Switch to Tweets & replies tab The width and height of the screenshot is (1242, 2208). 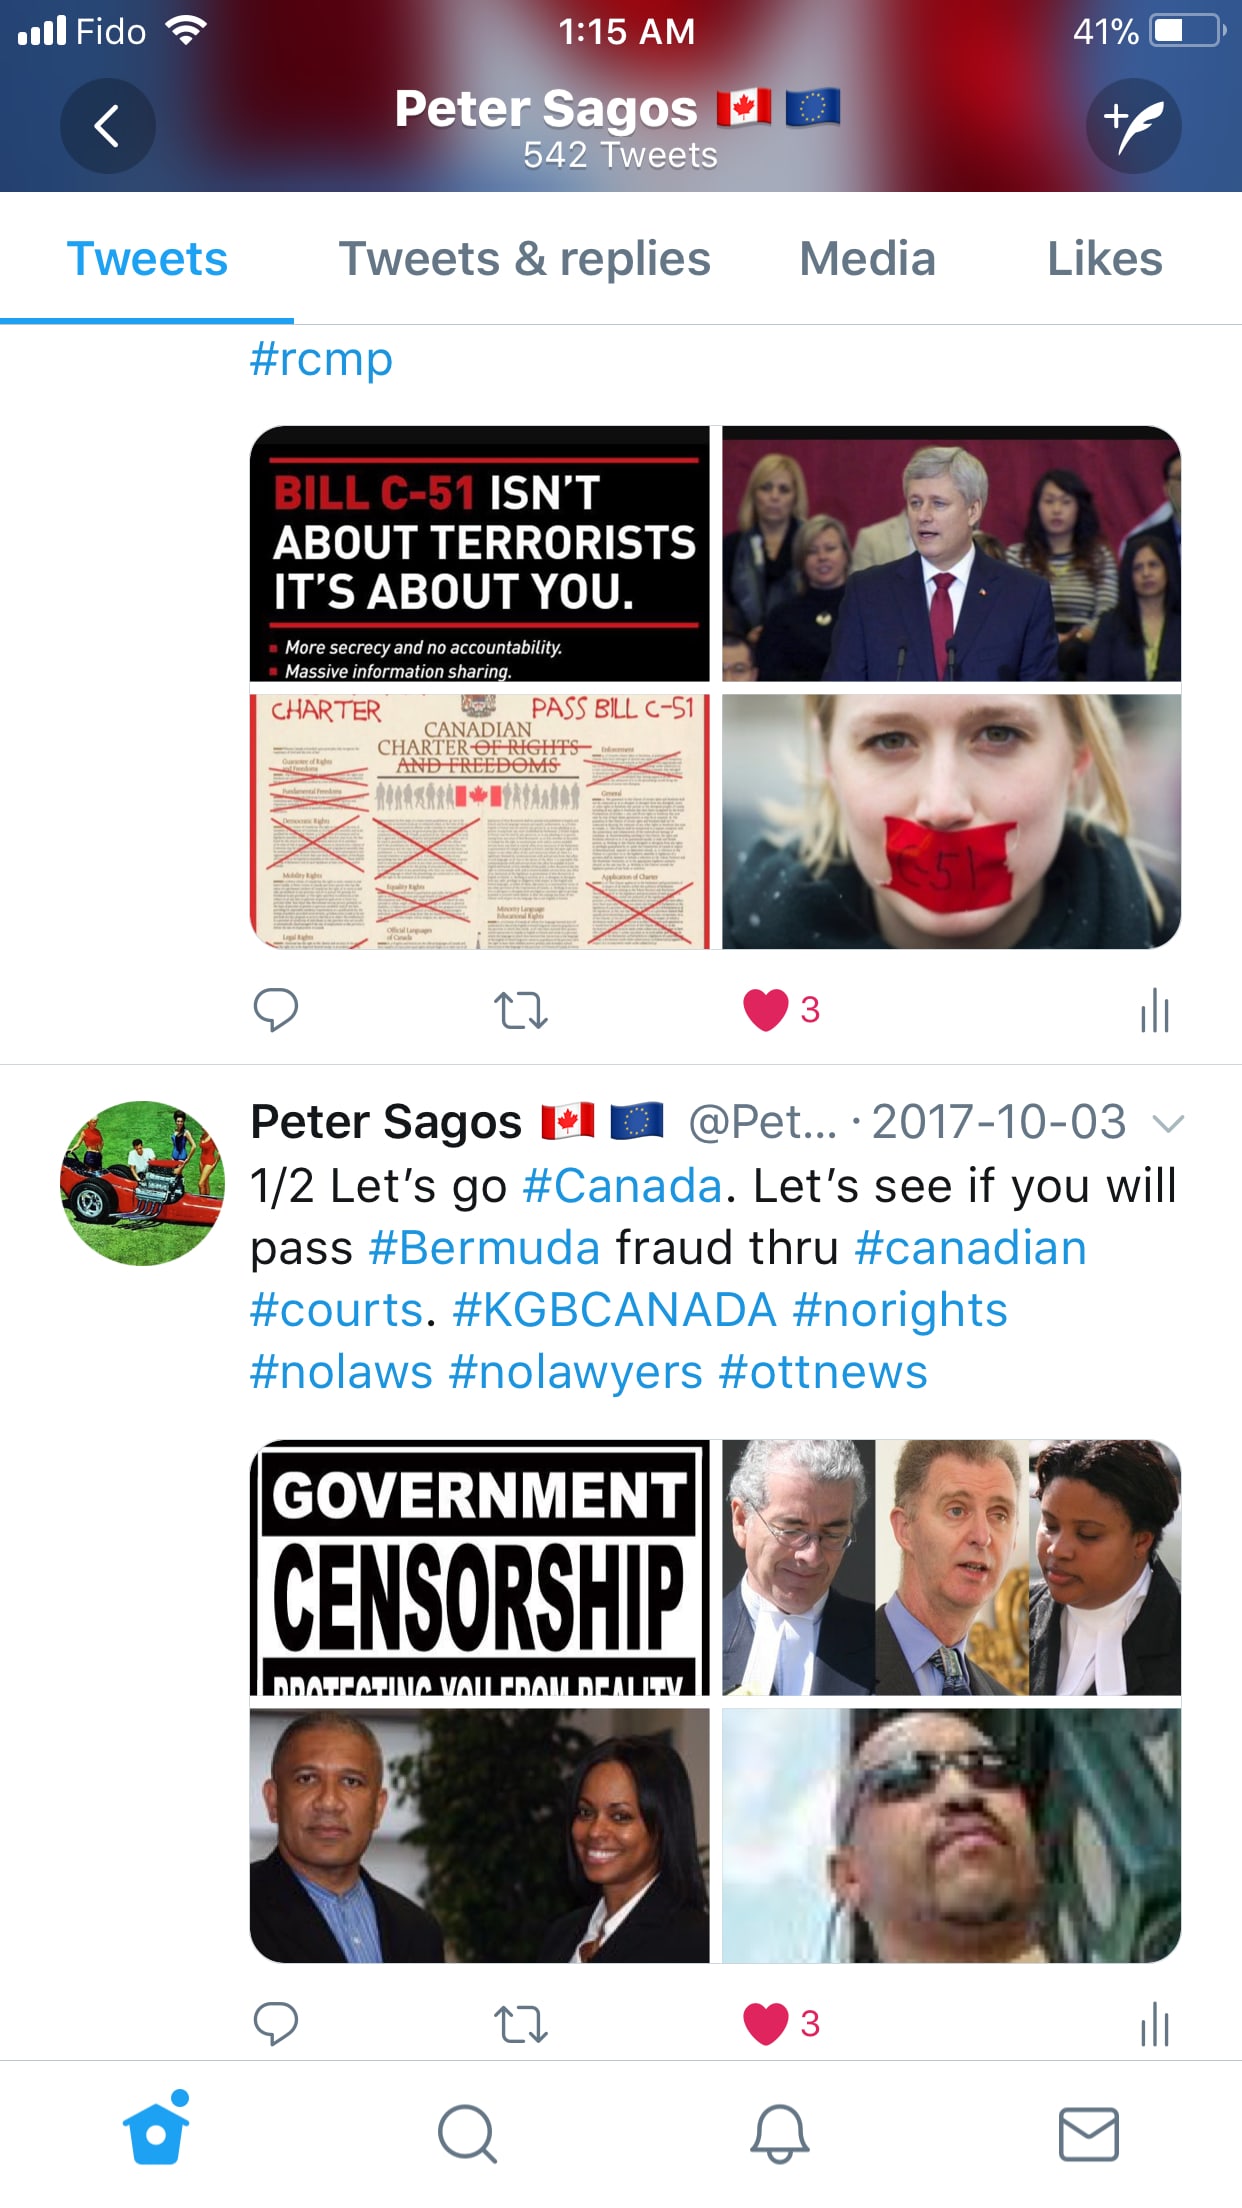click(x=525, y=259)
